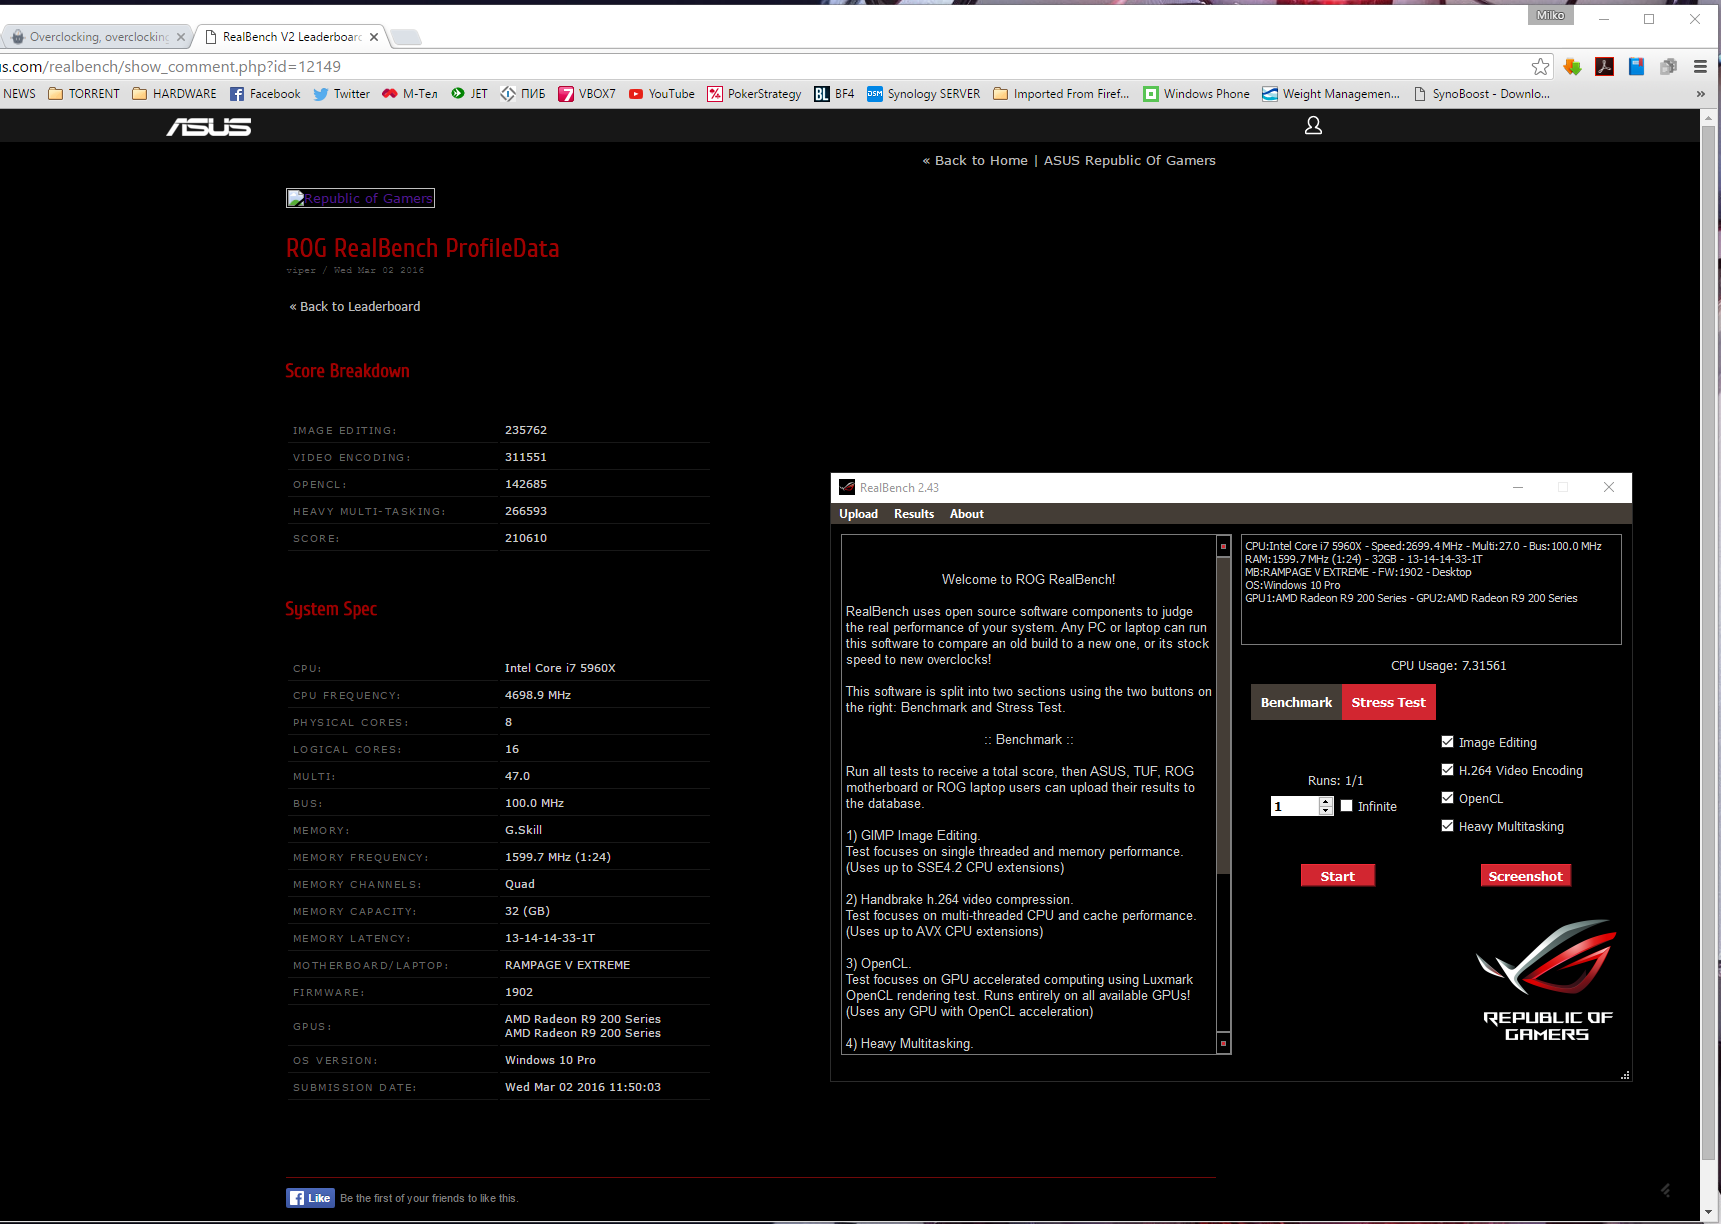Close the RealBench V2 Leaderboard tab
Screen dimensions: 1721x1224
tap(374, 37)
